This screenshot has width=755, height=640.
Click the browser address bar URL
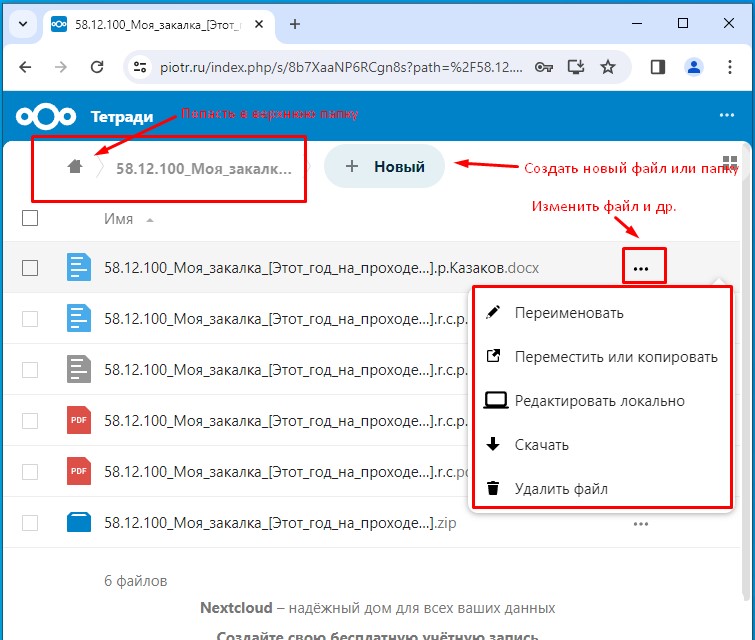coord(340,67)
